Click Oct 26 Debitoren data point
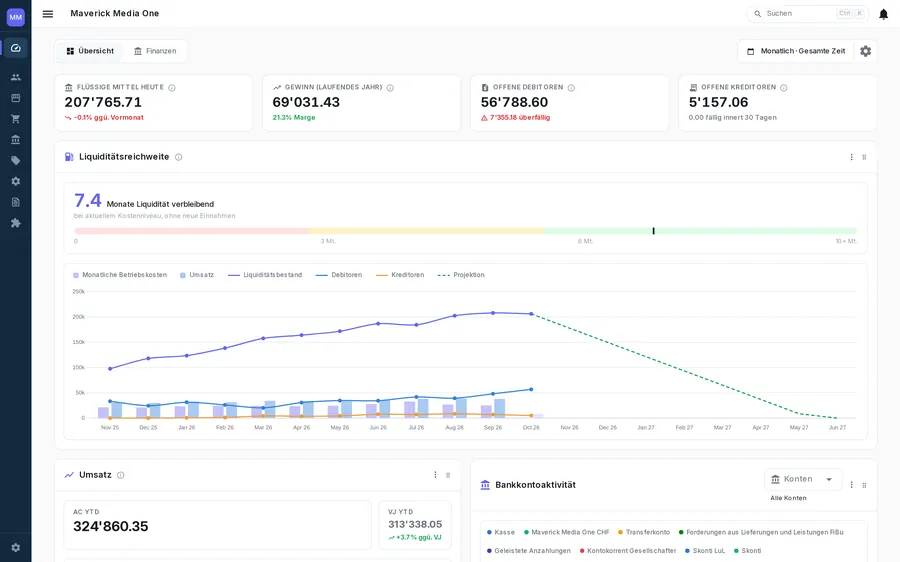This screenshot has width=900, height=562. pos(531,390)
